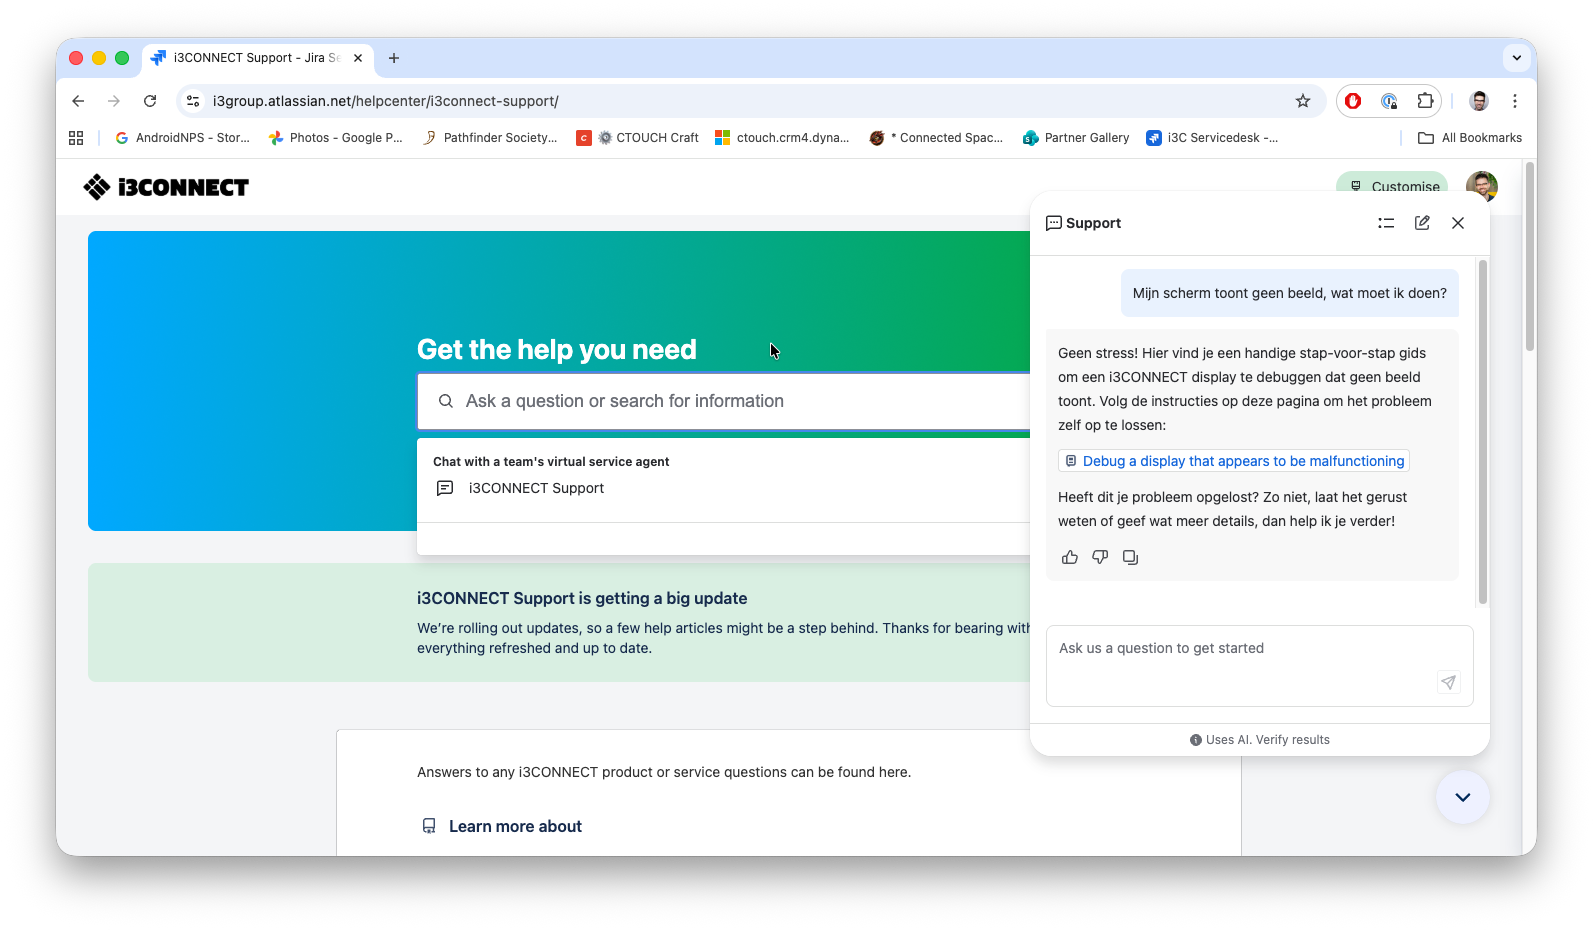Screen dimensions: 1593x930
Task: Click the Get the help you need heading
Action: (557, 349)
